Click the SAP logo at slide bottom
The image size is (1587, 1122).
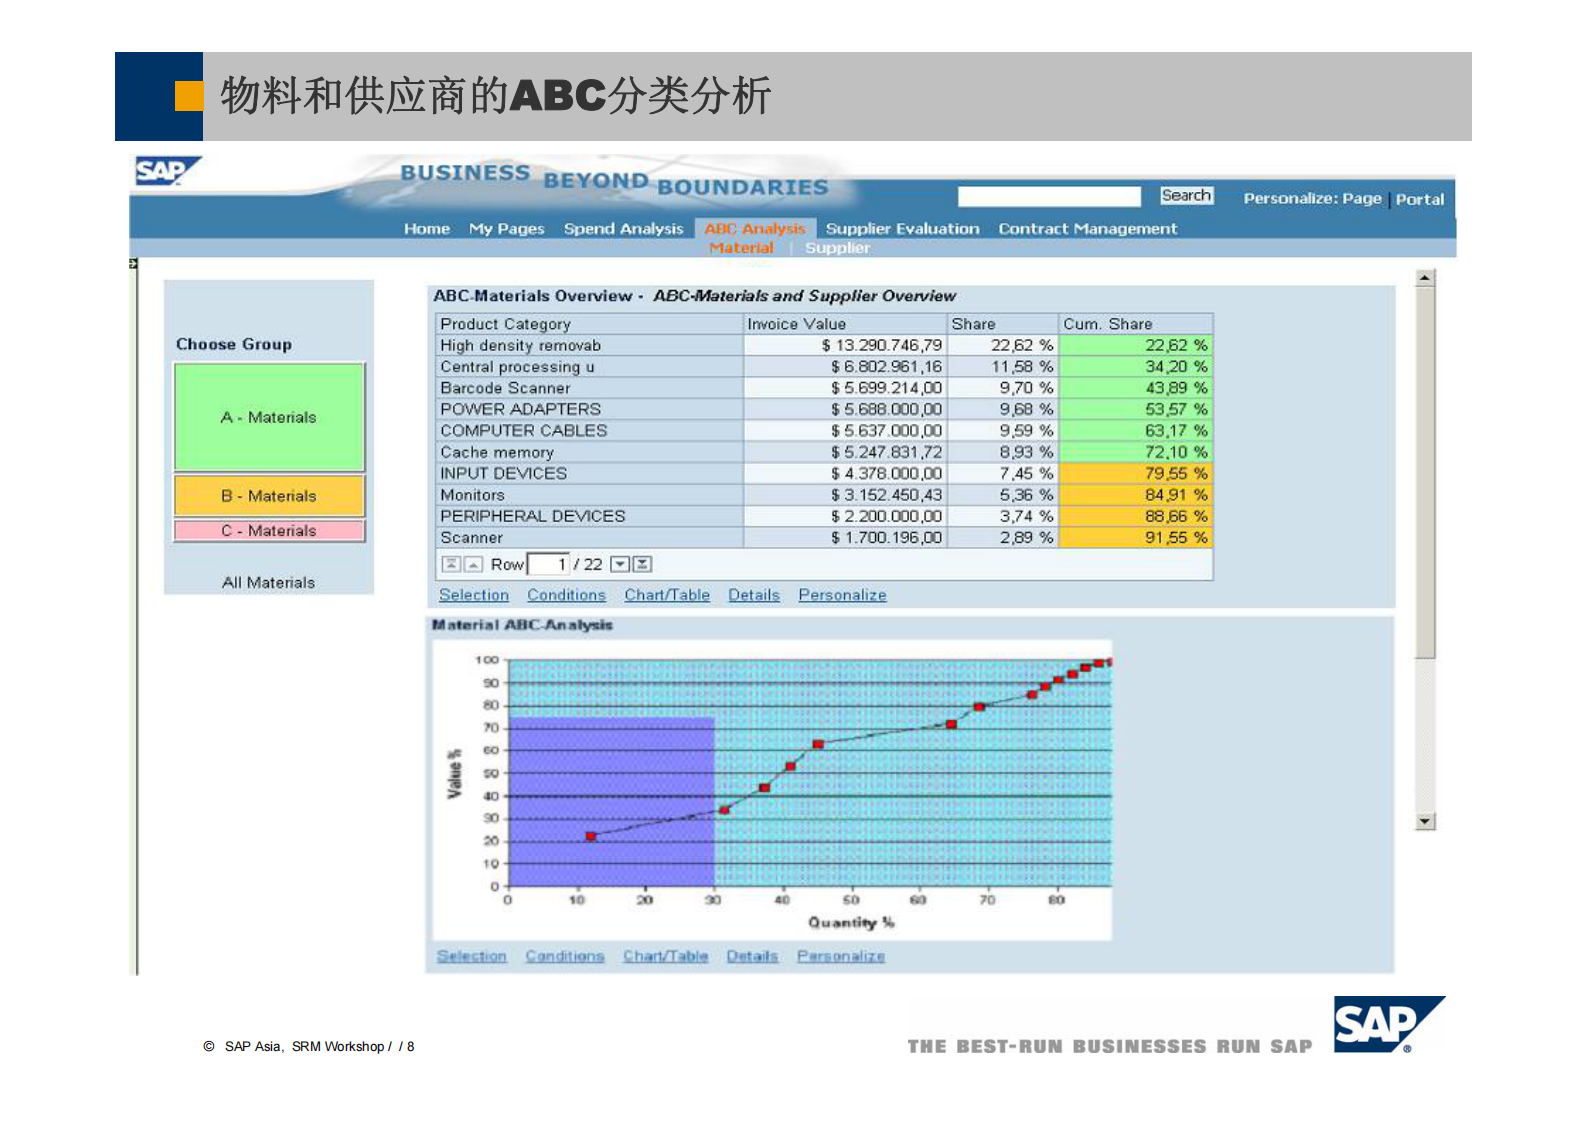1388,1024
